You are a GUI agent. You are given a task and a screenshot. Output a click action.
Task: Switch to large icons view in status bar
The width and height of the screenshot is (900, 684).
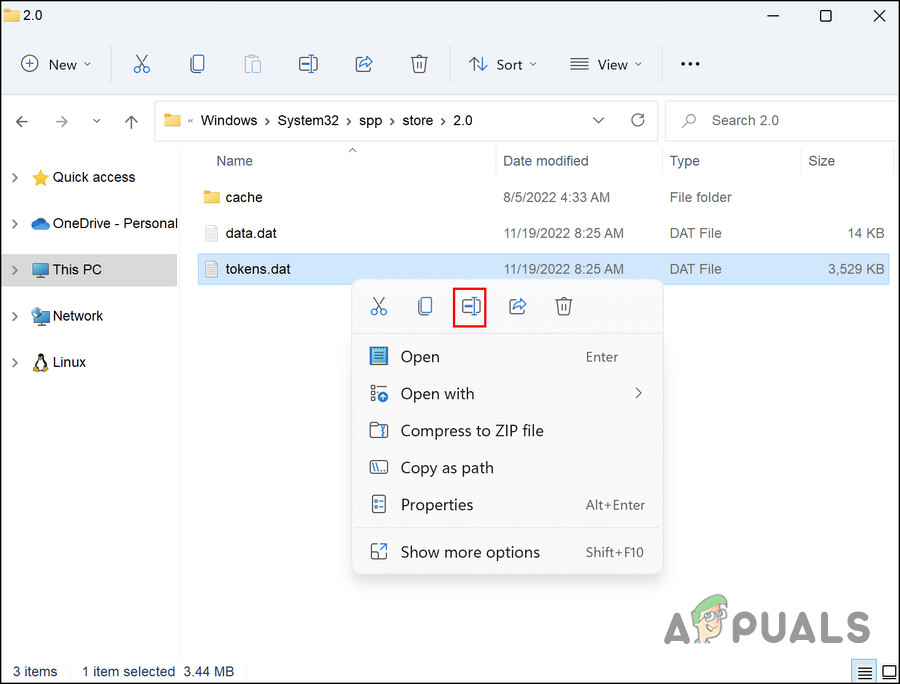tap(889, 671)
